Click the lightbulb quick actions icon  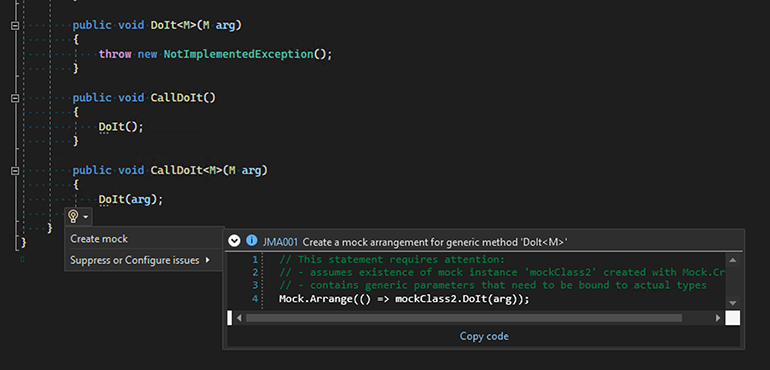click(x=73, y=216)
